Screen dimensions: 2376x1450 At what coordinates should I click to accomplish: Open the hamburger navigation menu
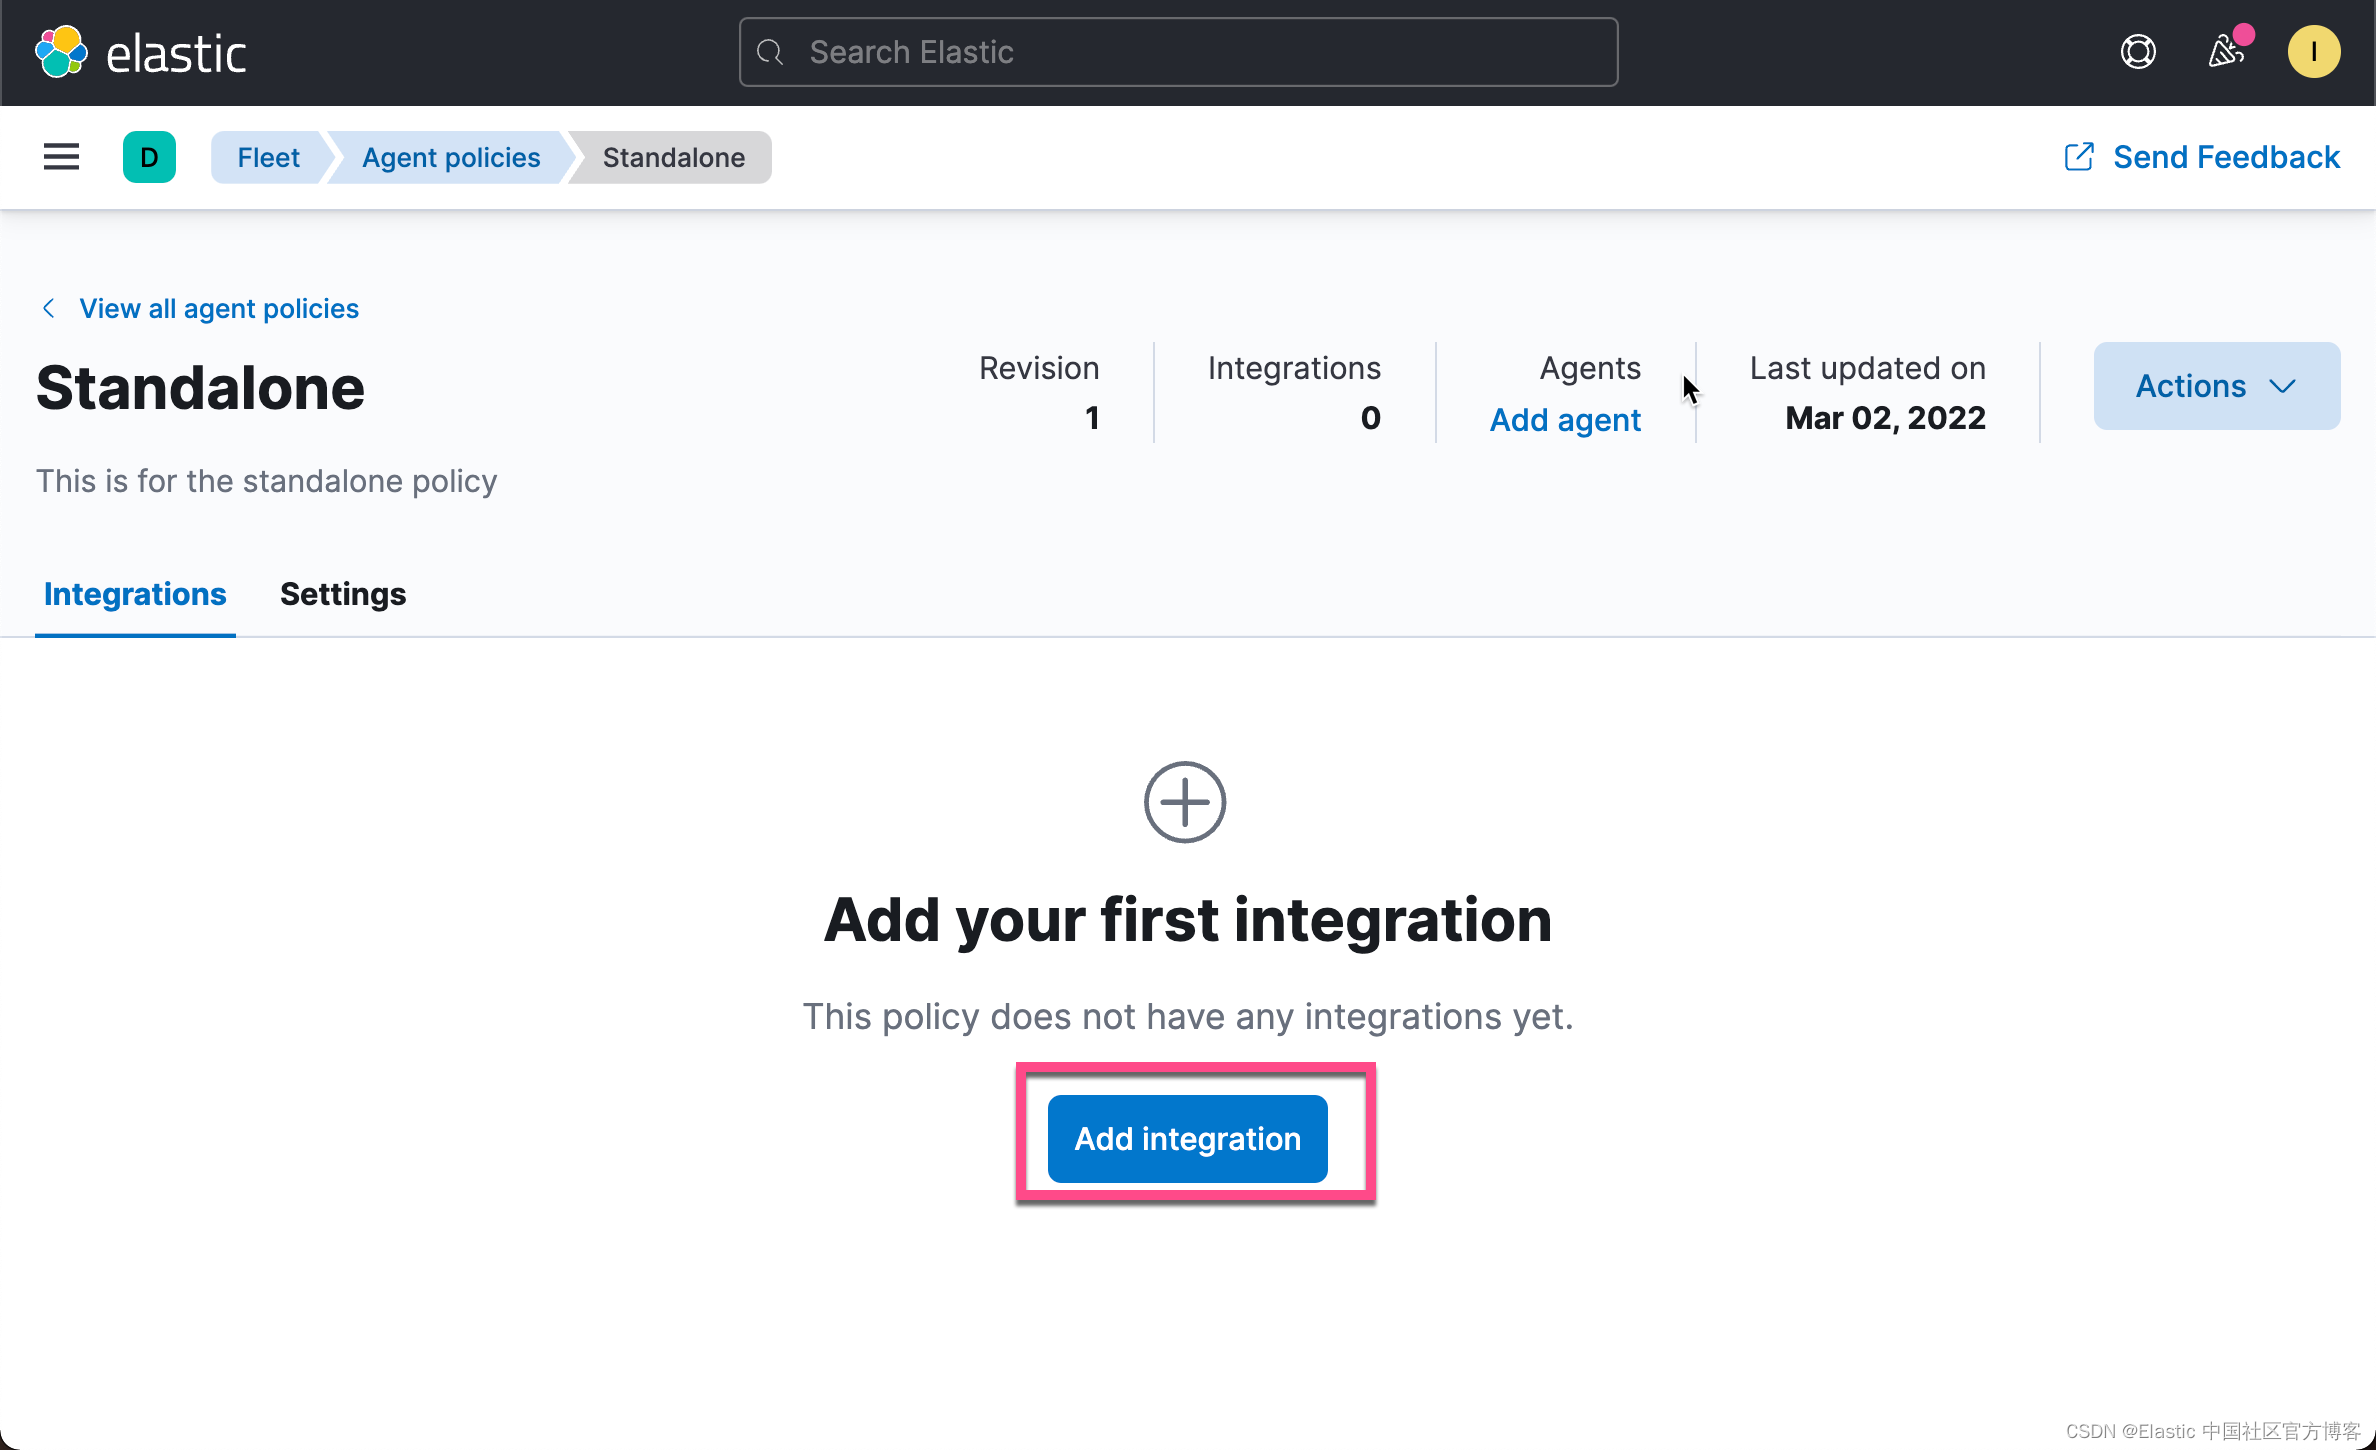pyautogui.click(x=61, y=157)
